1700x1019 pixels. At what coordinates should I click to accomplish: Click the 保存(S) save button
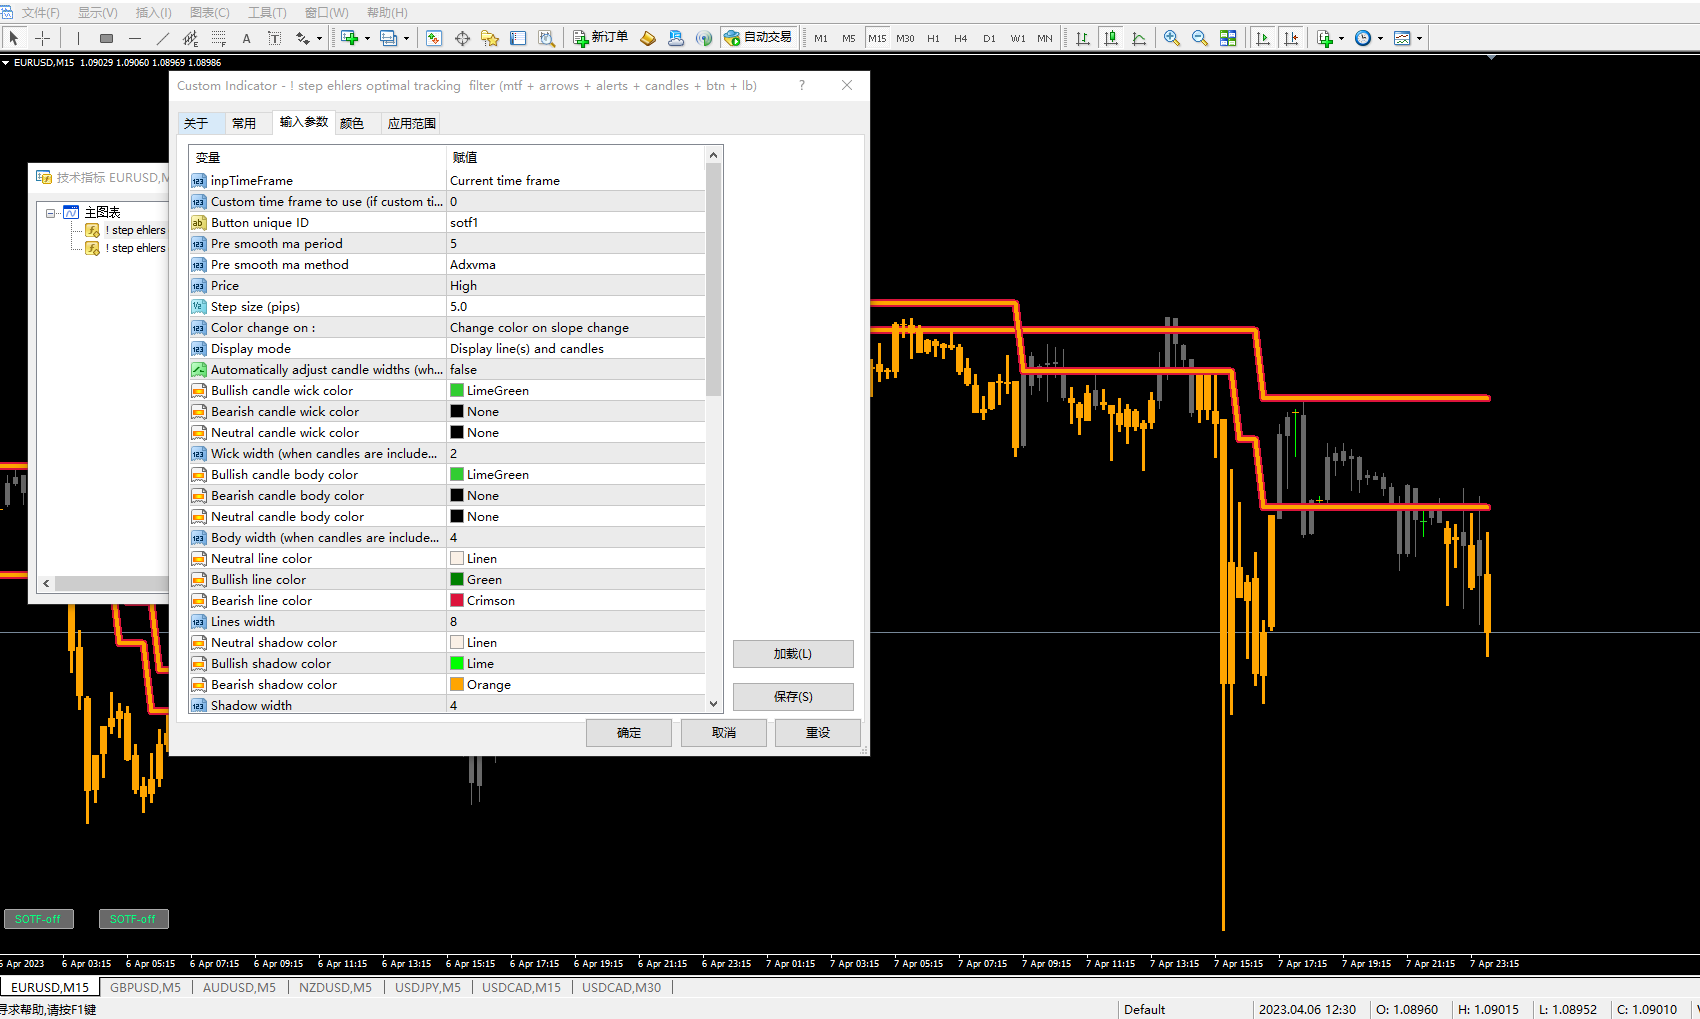(793, 696)
